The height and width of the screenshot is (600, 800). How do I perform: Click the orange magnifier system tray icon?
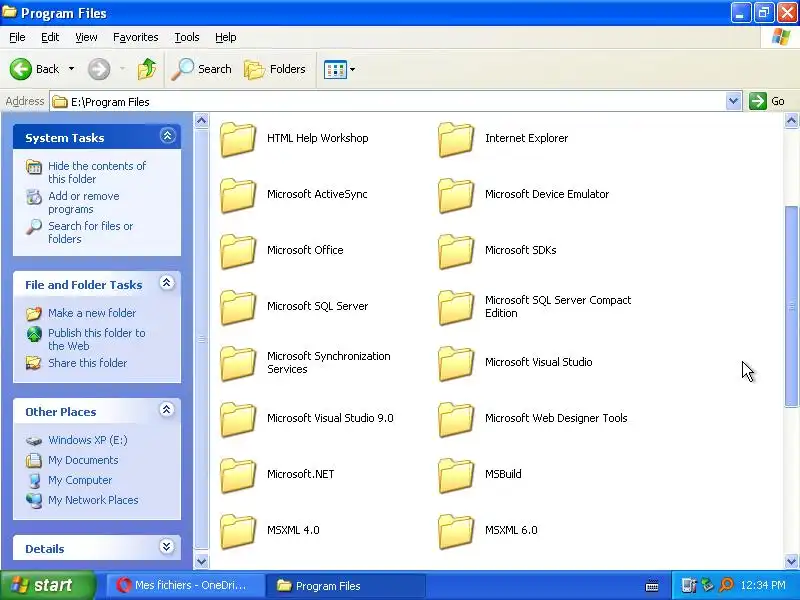(x=726, y=585)
